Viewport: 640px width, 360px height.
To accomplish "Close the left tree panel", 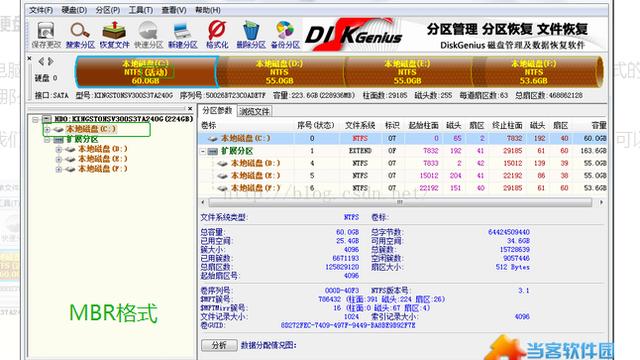I will tap(190, 109).
